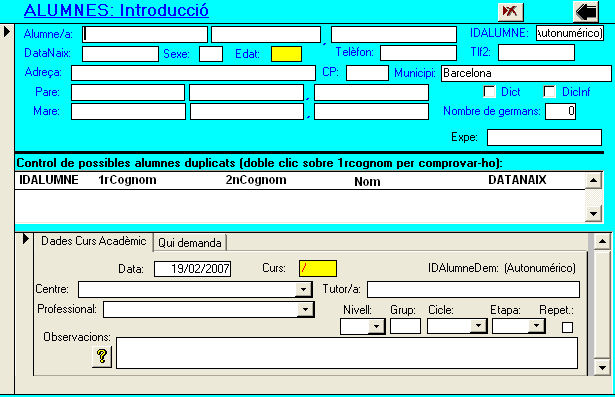The width and height of the screenshot is (615, 397).
Task: Click the first Mare field
Action: pos(128,111)
